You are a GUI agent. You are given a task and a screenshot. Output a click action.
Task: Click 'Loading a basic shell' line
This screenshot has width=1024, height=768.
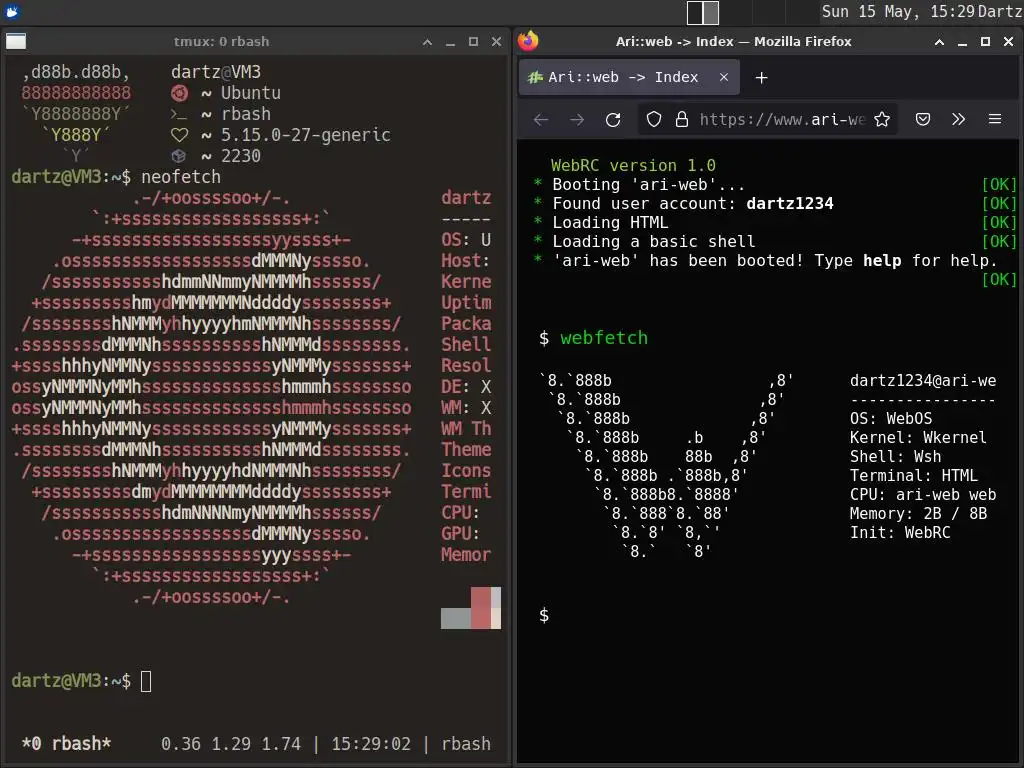tap(654, 242)
